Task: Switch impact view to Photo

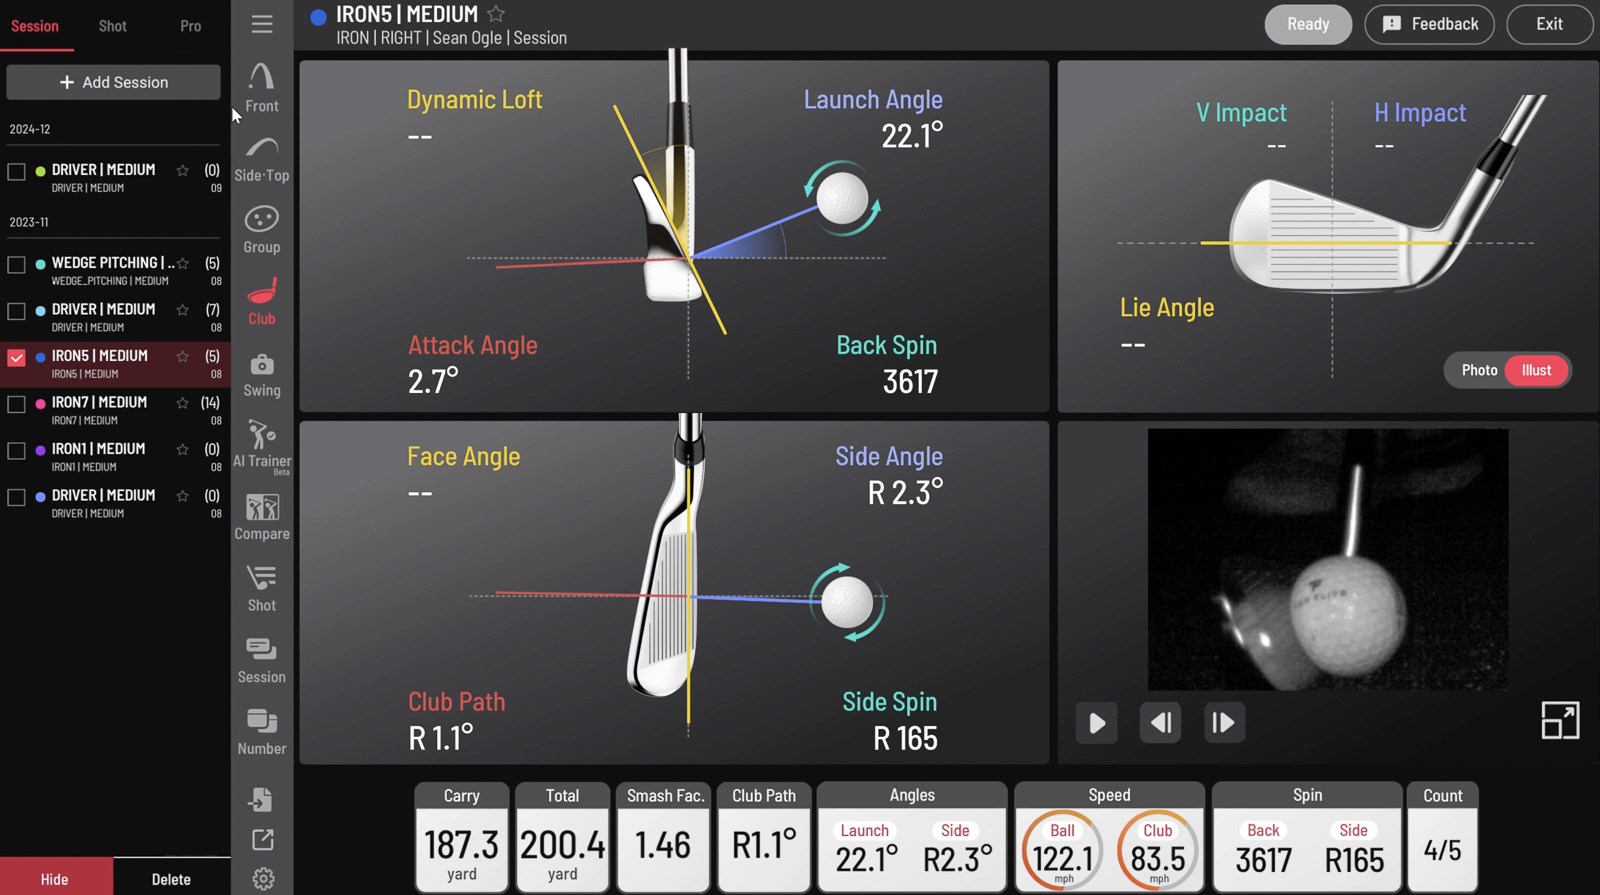Action: coord(1479,370)
